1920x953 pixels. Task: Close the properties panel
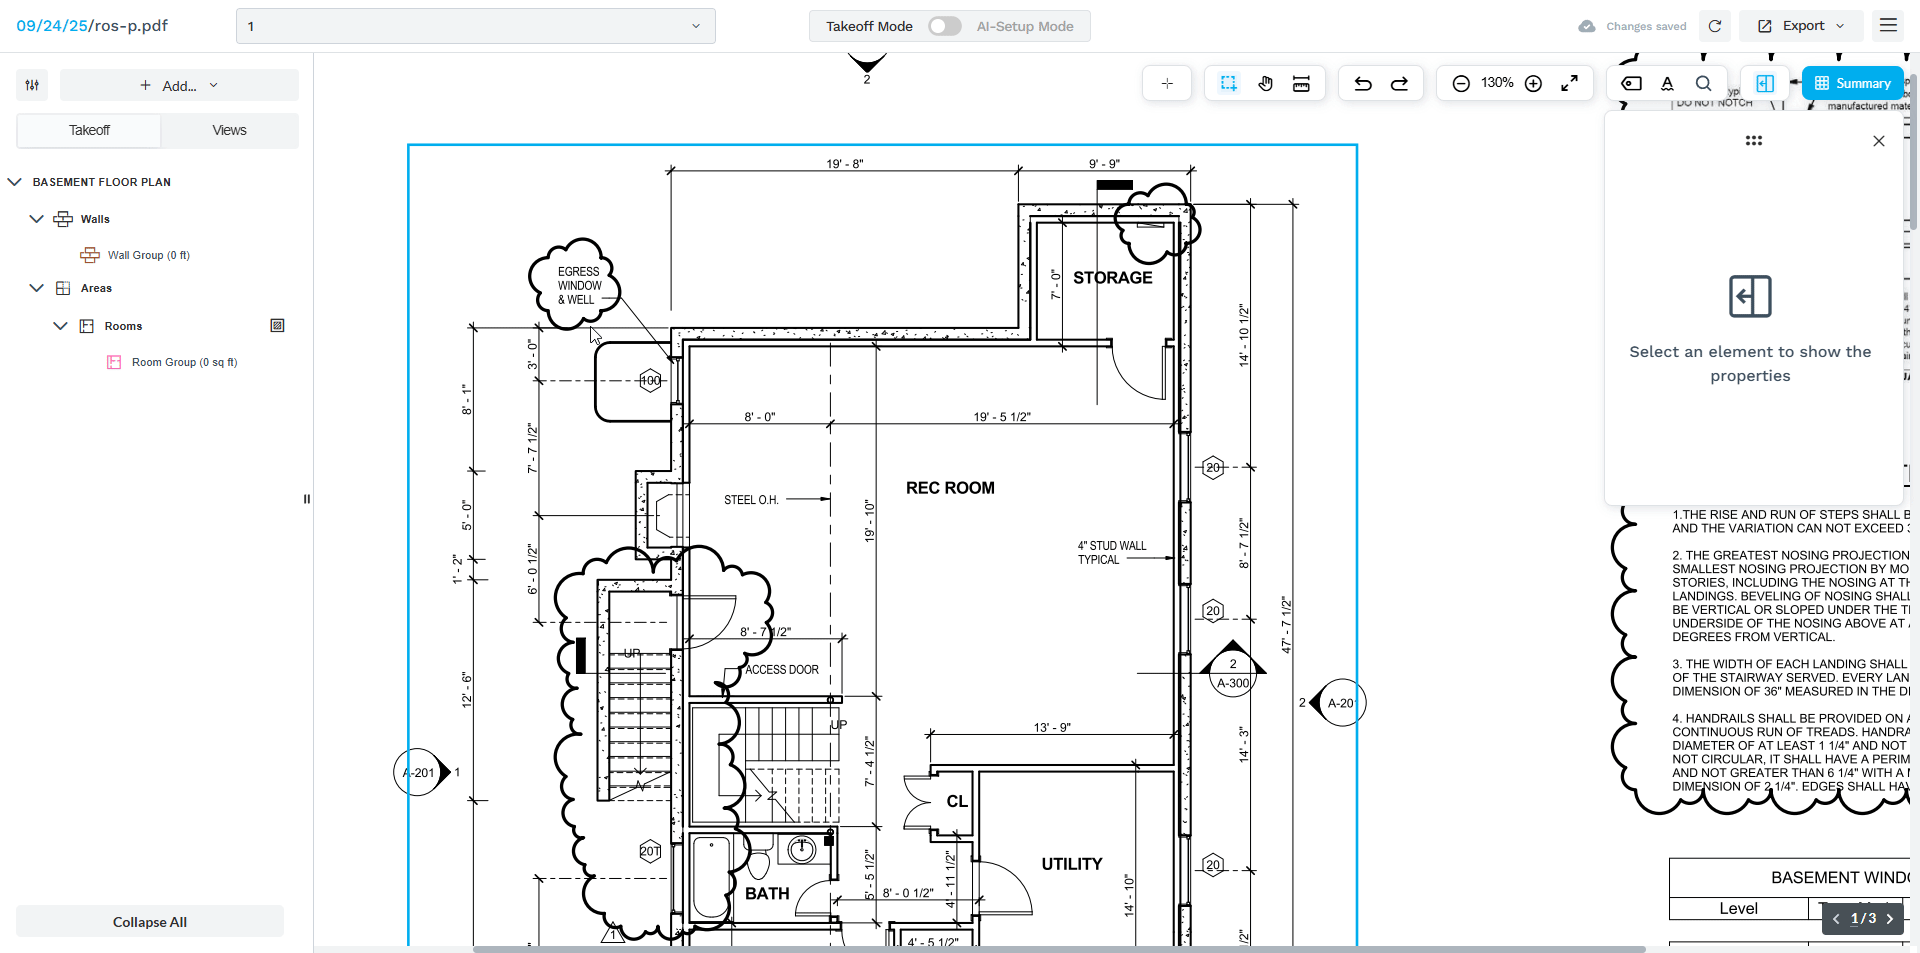tap(1879, 141)
